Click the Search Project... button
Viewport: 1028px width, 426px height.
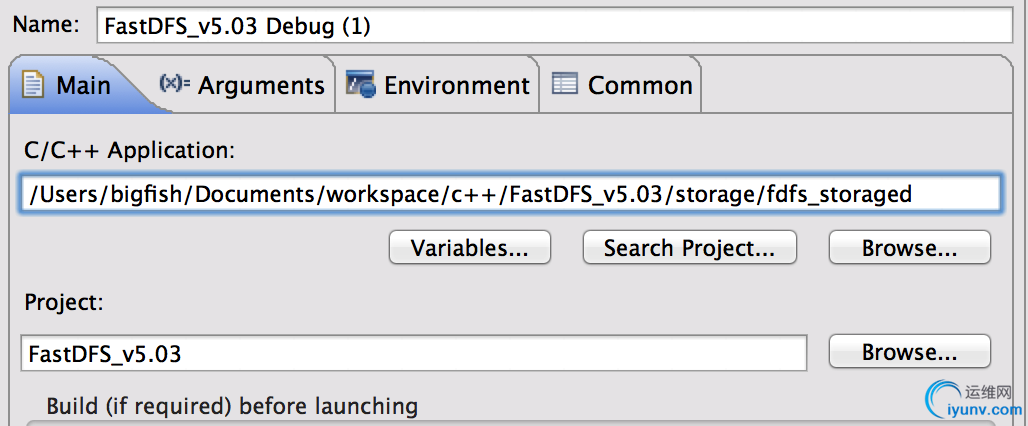[x=689, y=248]
